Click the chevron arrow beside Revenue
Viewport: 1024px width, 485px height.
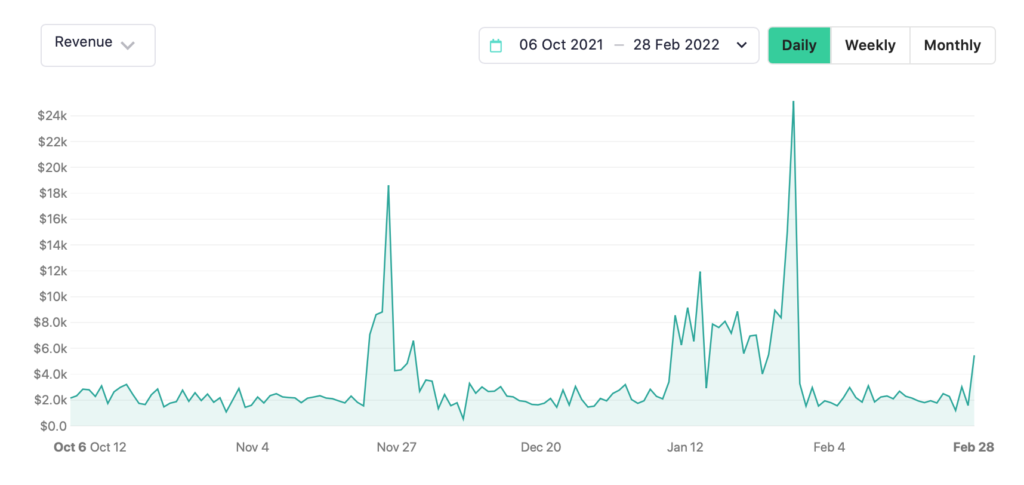pos(127,45)
